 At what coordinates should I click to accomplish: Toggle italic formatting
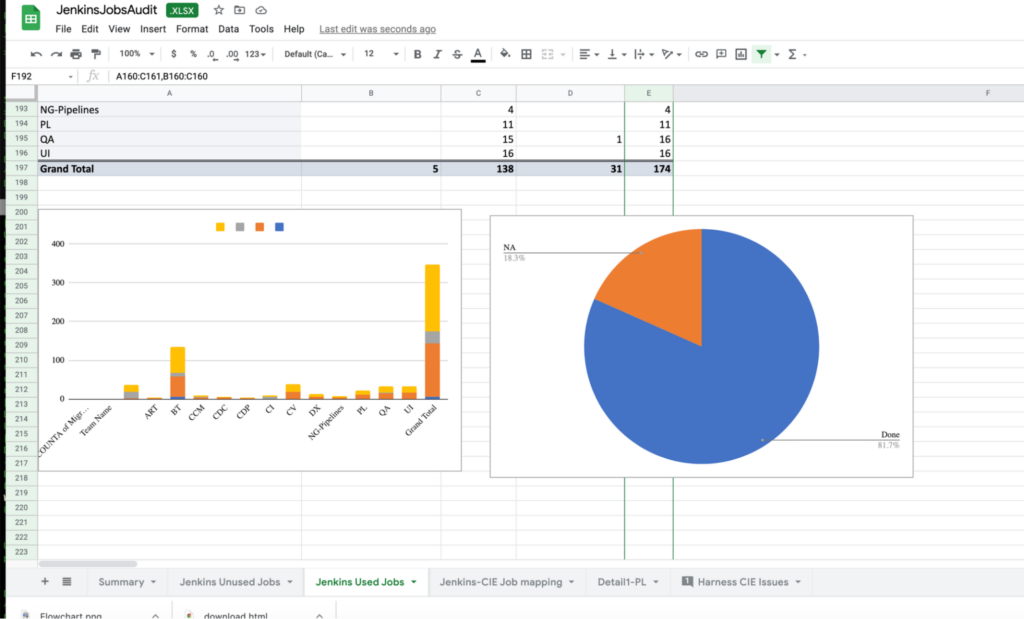pyautogui.click(x=437, y=54)
